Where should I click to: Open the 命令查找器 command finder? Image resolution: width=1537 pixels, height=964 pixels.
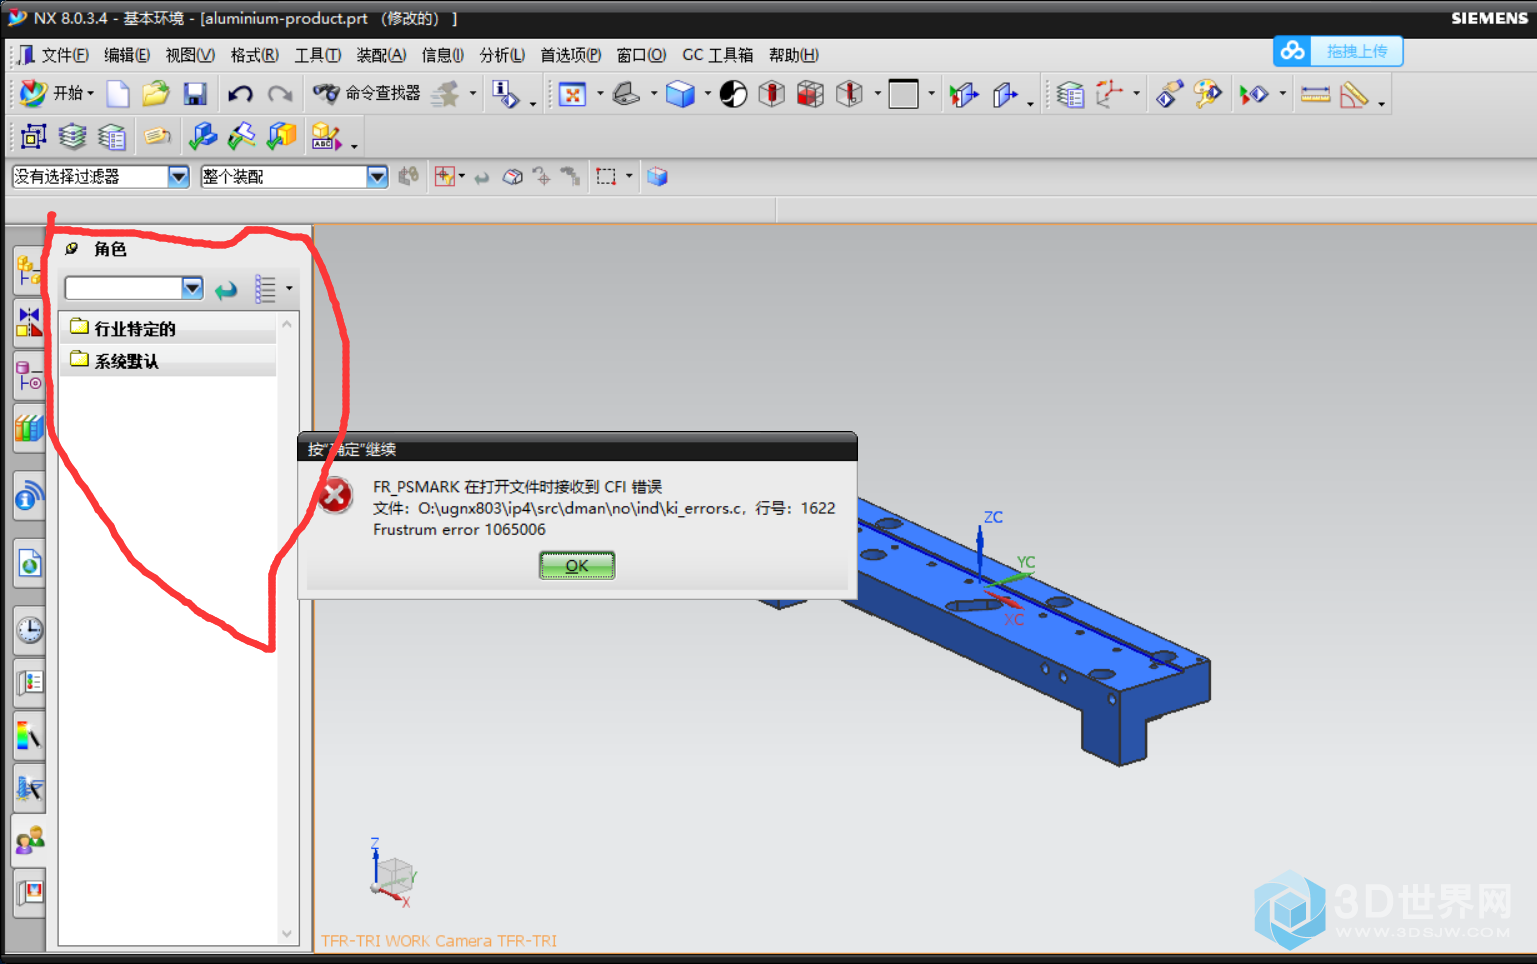click(366, 93)
